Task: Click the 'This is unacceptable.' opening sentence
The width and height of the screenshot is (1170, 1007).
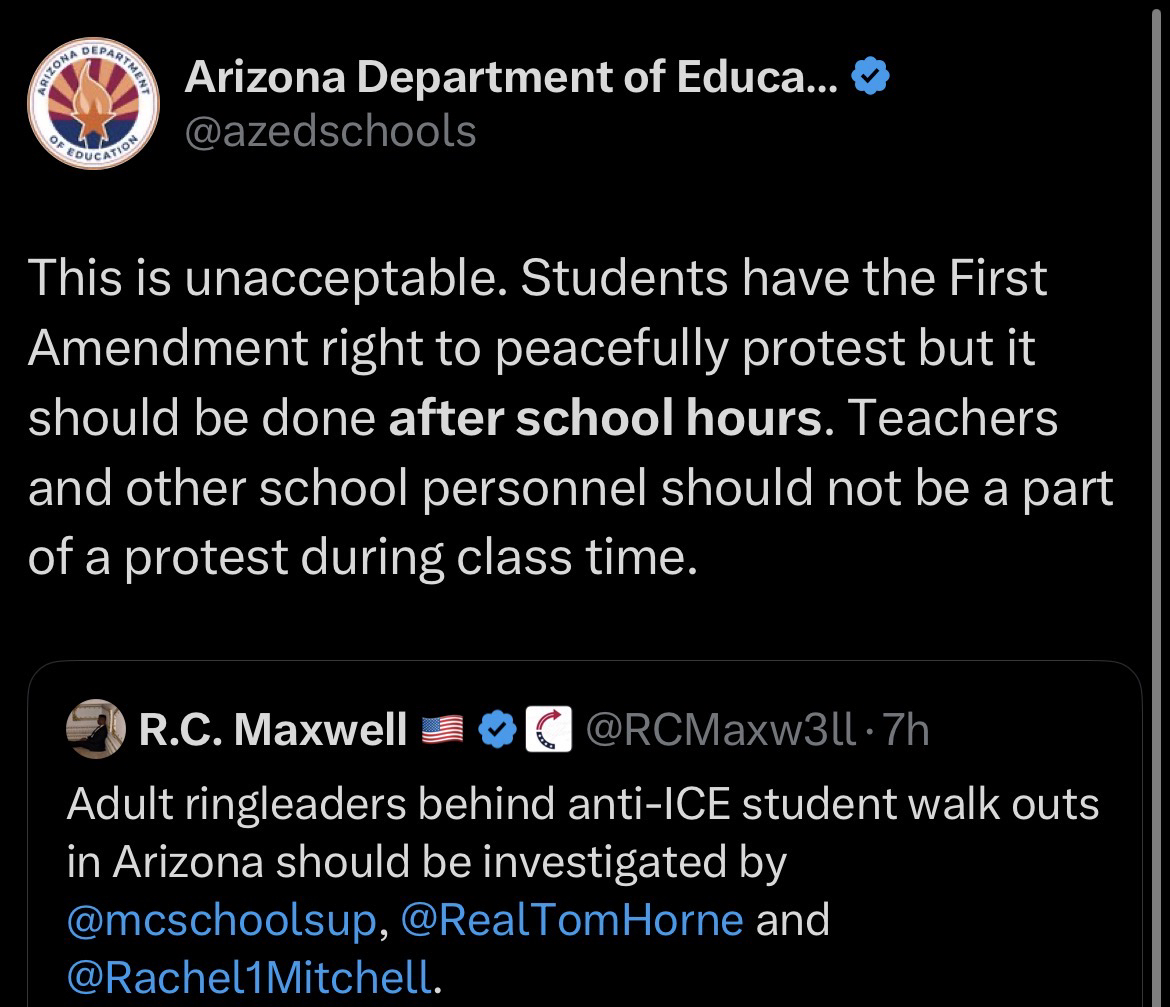Action: 267,277
